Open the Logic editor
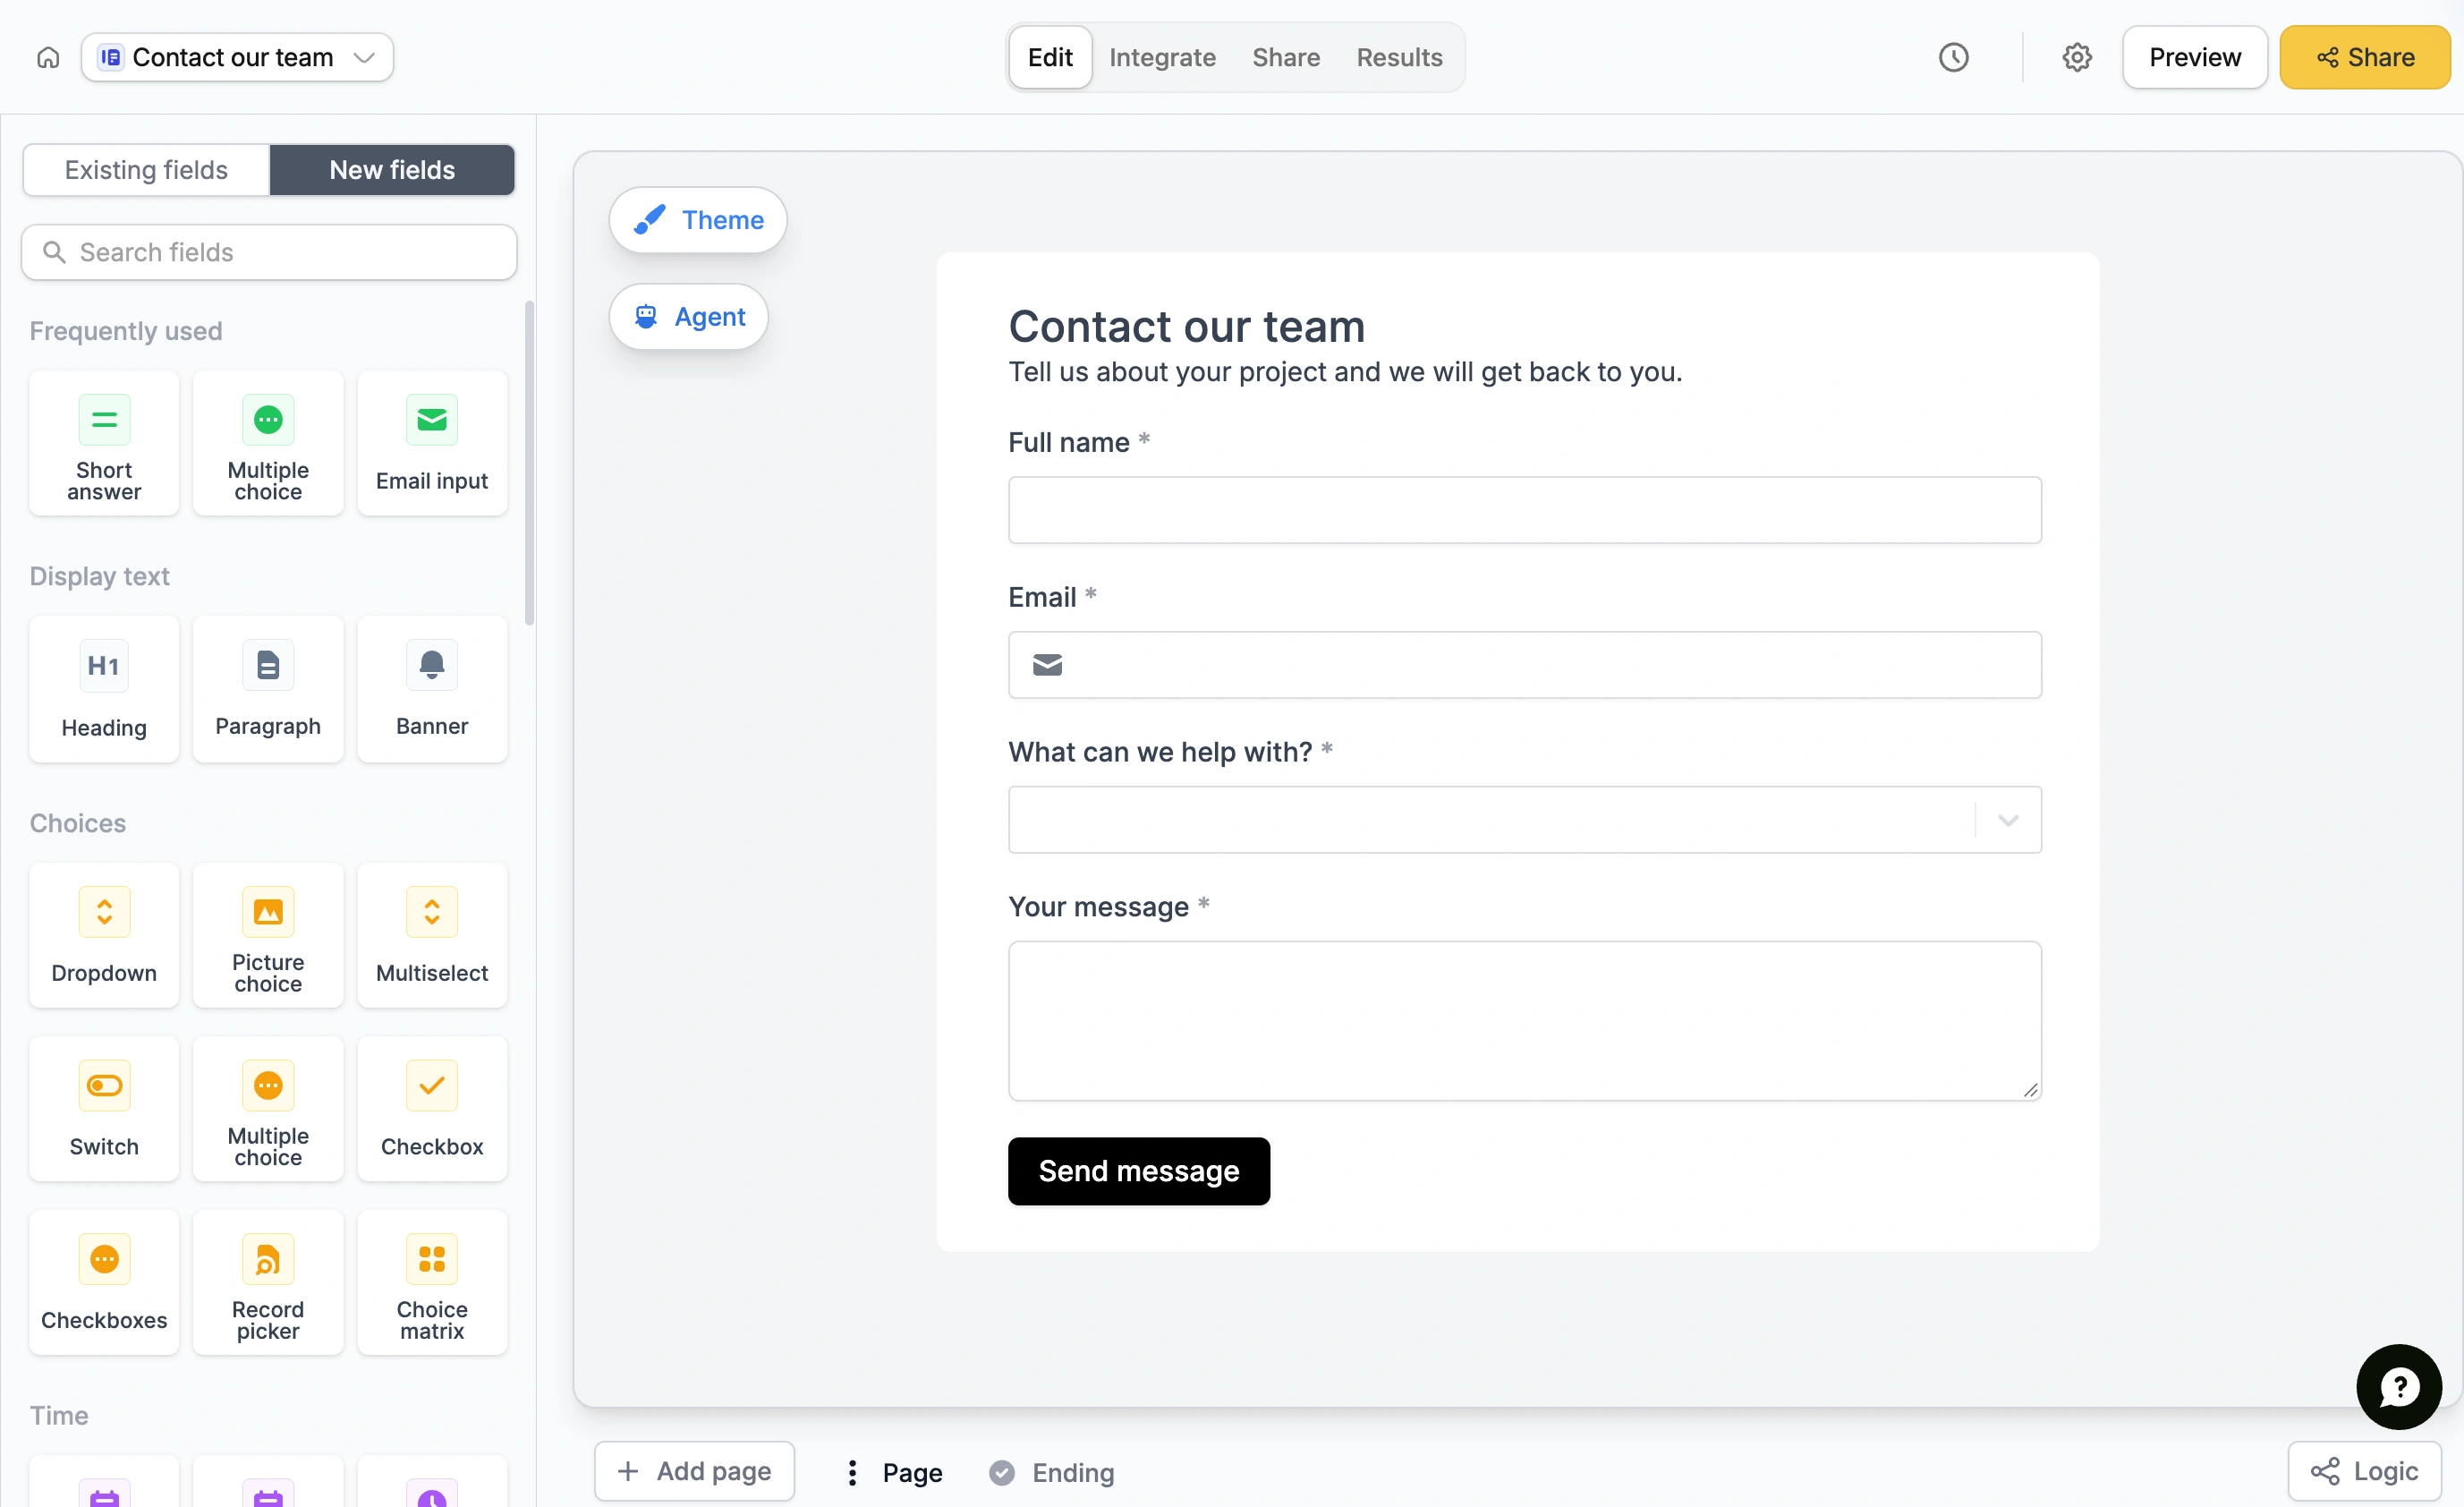 (x=2364, y=1471)
